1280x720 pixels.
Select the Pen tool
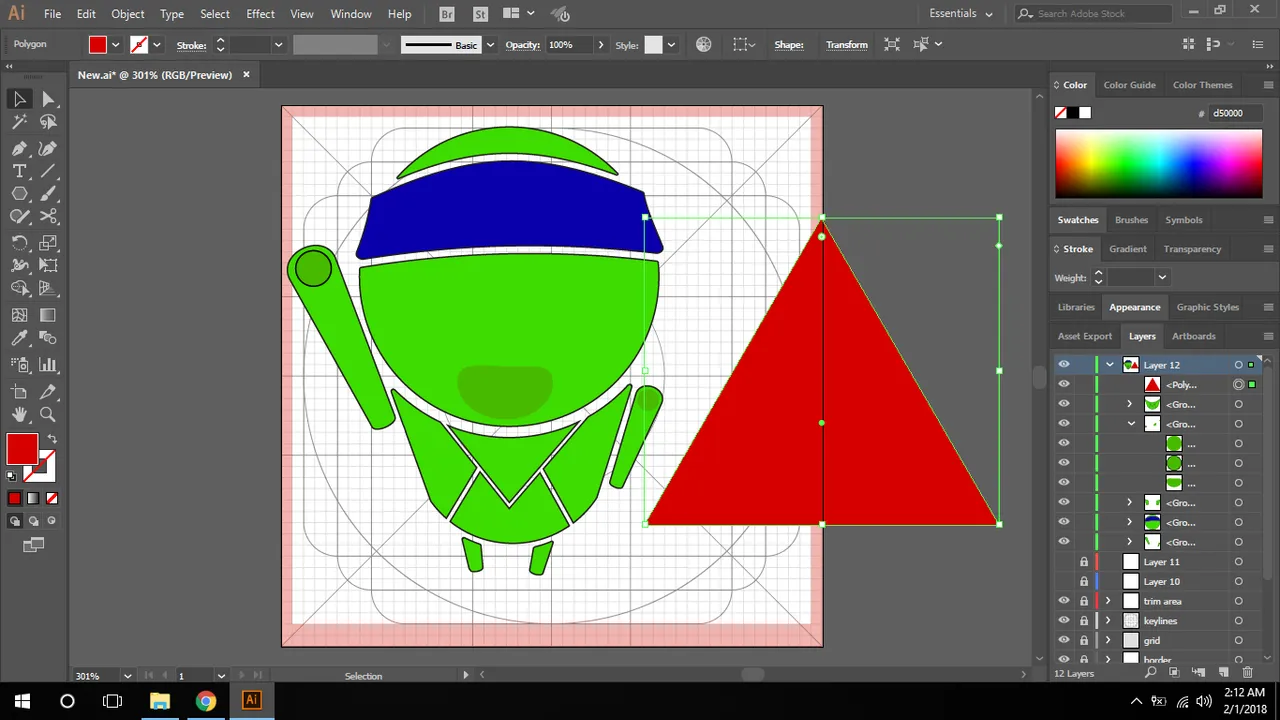click(x=19, y=148)
